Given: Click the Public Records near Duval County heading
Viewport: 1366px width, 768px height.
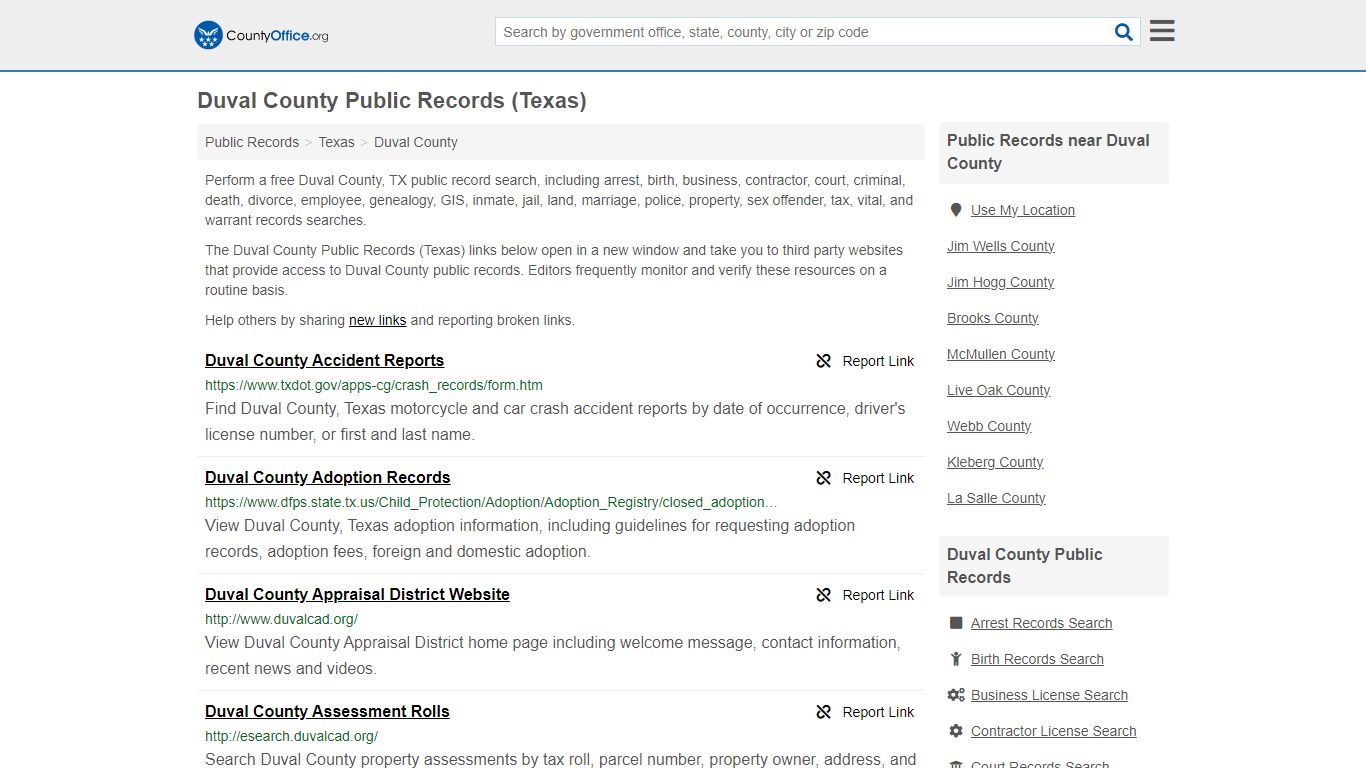Looking at the screenshot, I should pyautogui.click(x=1048, y=152).
